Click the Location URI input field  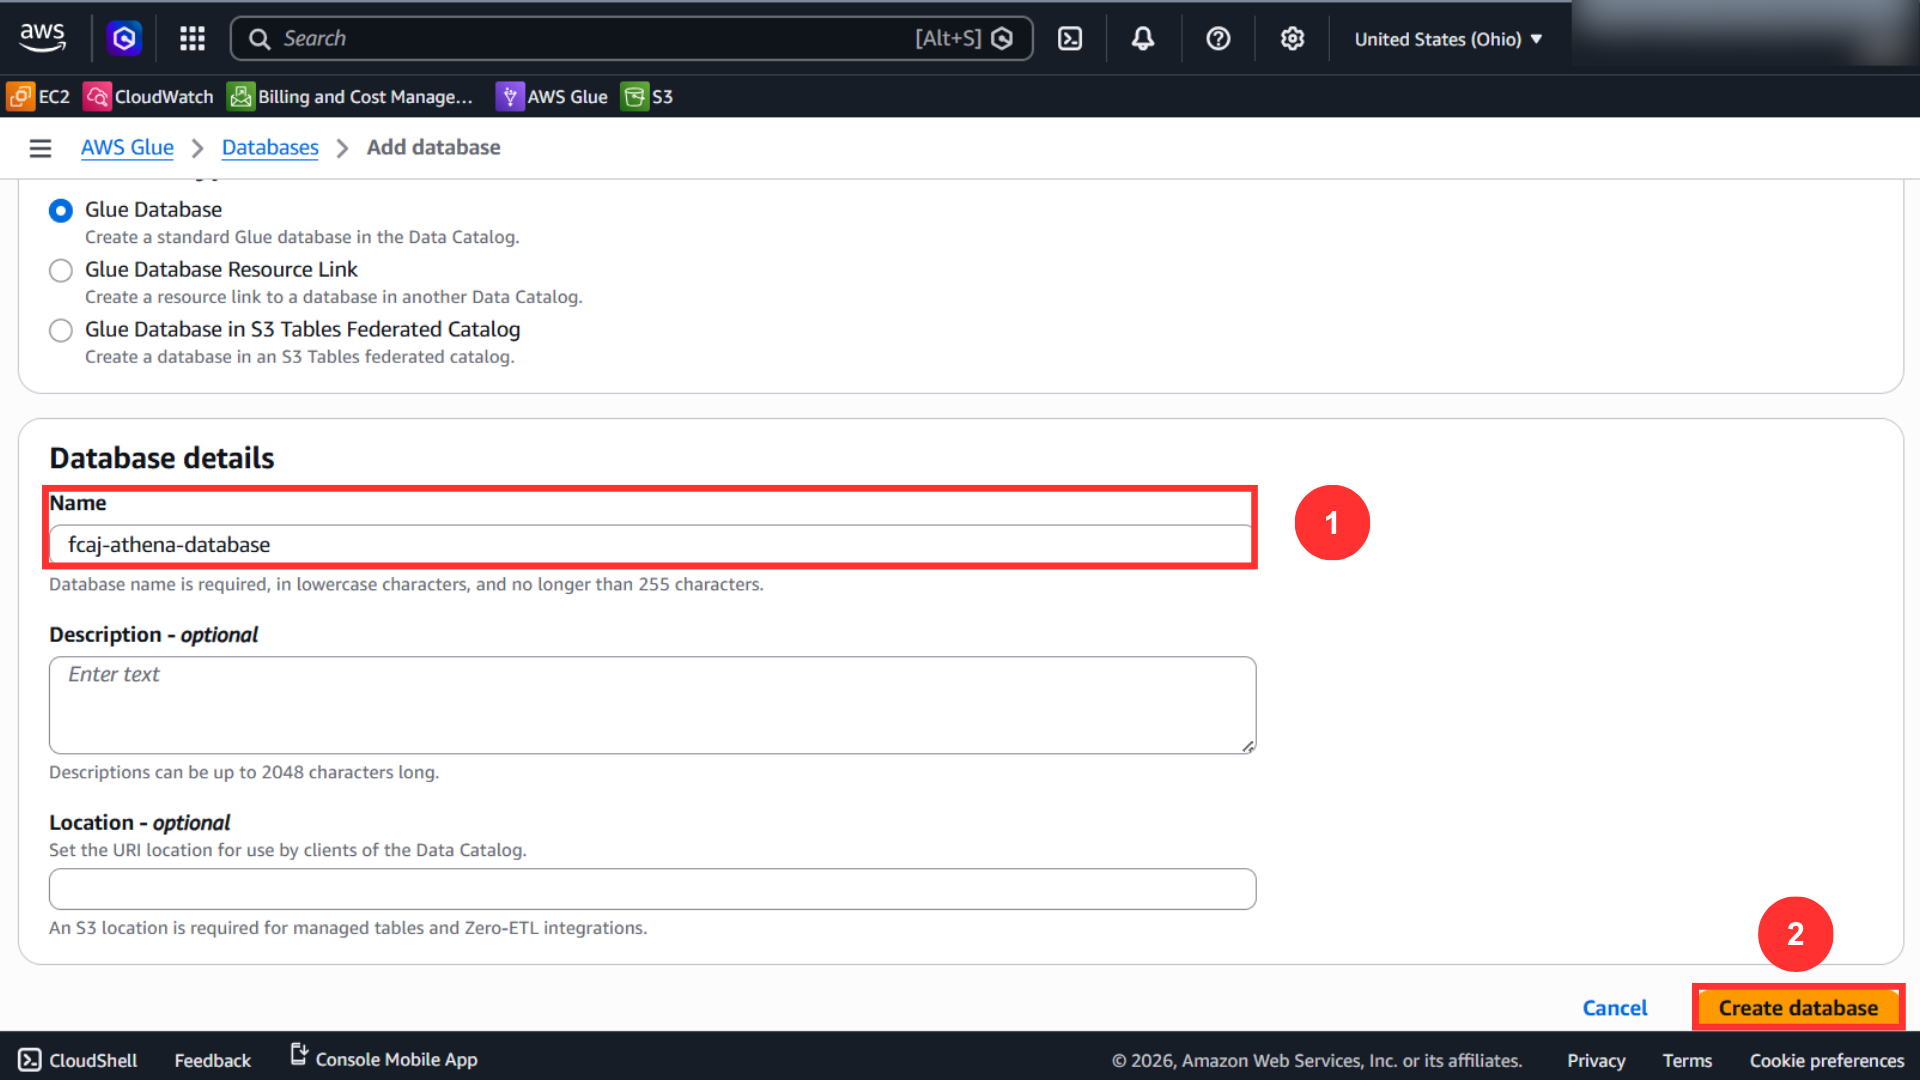[652, 889]
